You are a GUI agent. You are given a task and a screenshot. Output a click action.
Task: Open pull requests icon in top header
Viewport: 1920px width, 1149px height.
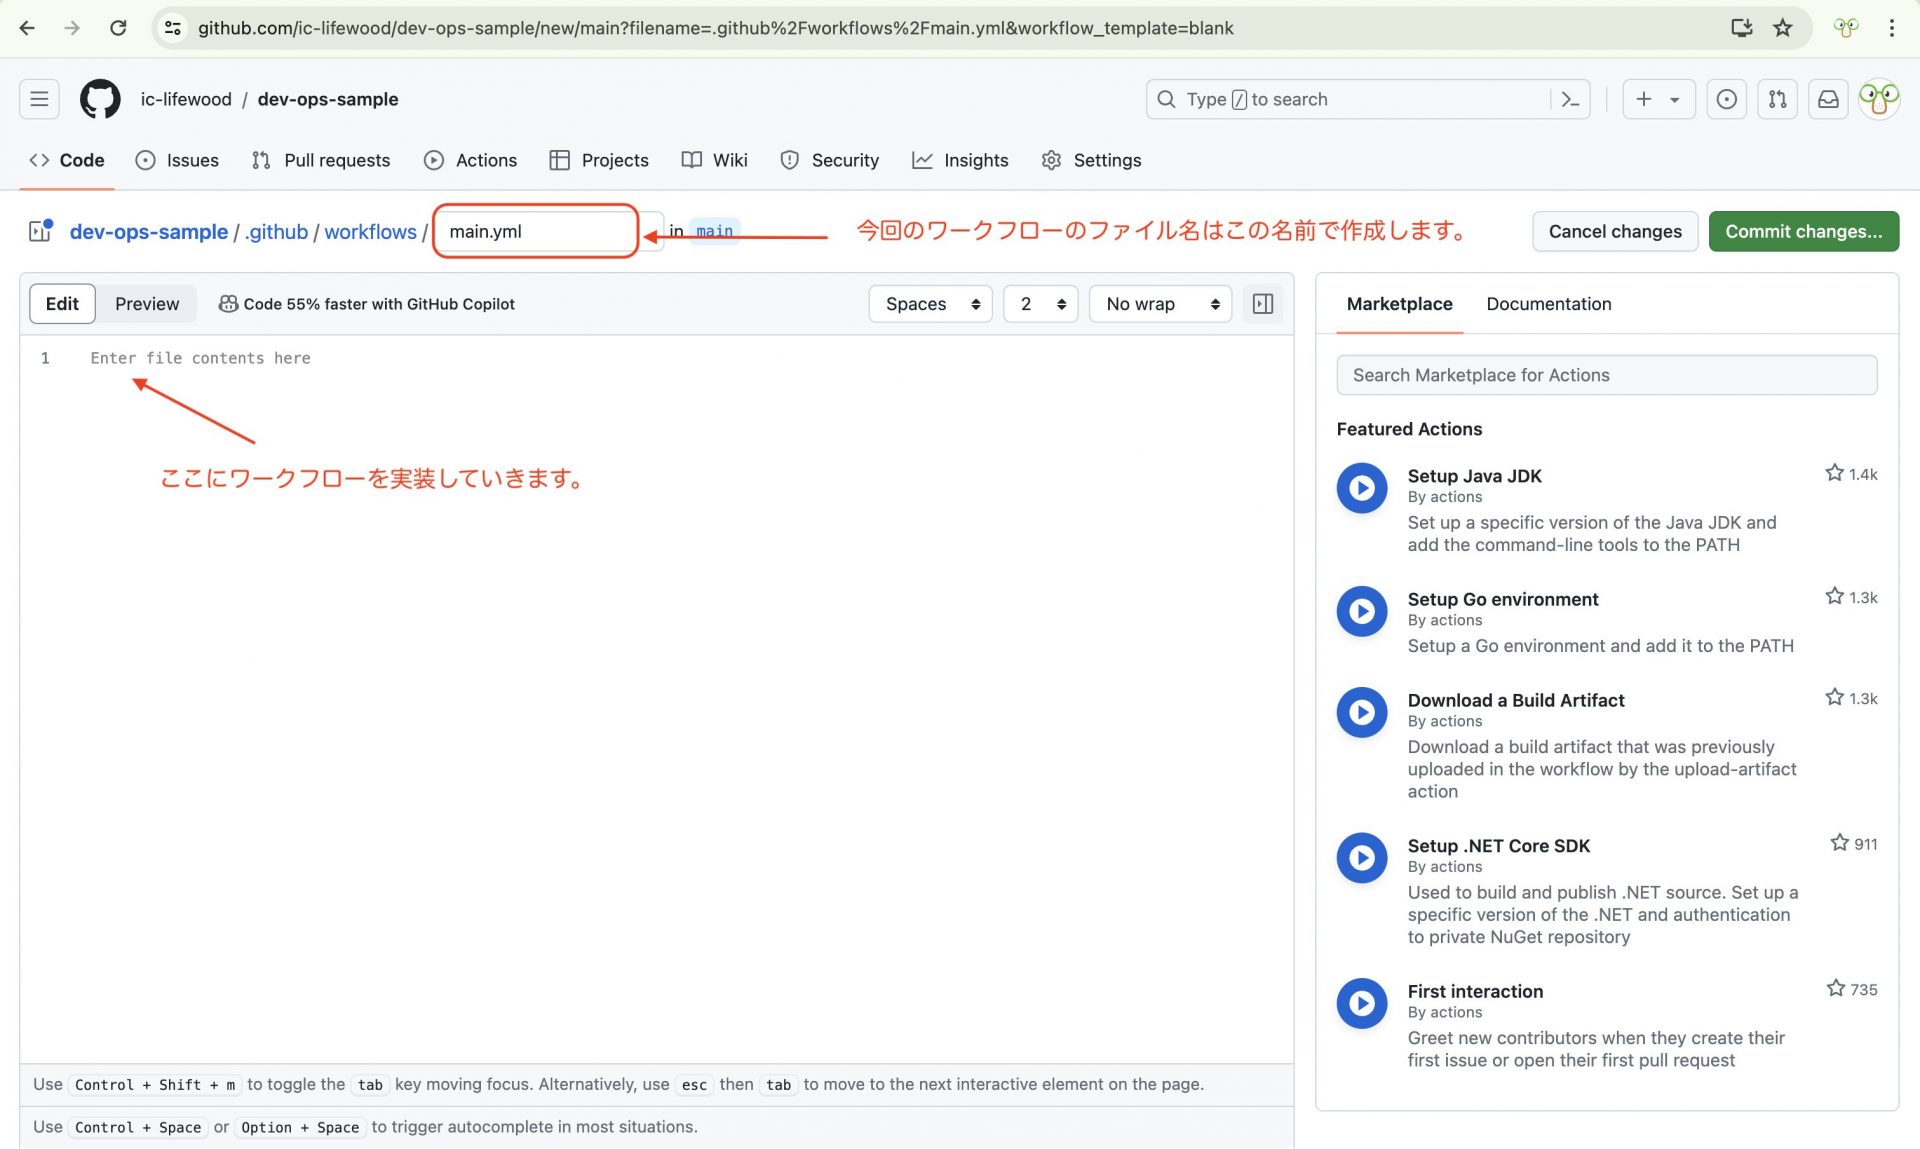click(1777, 99)
